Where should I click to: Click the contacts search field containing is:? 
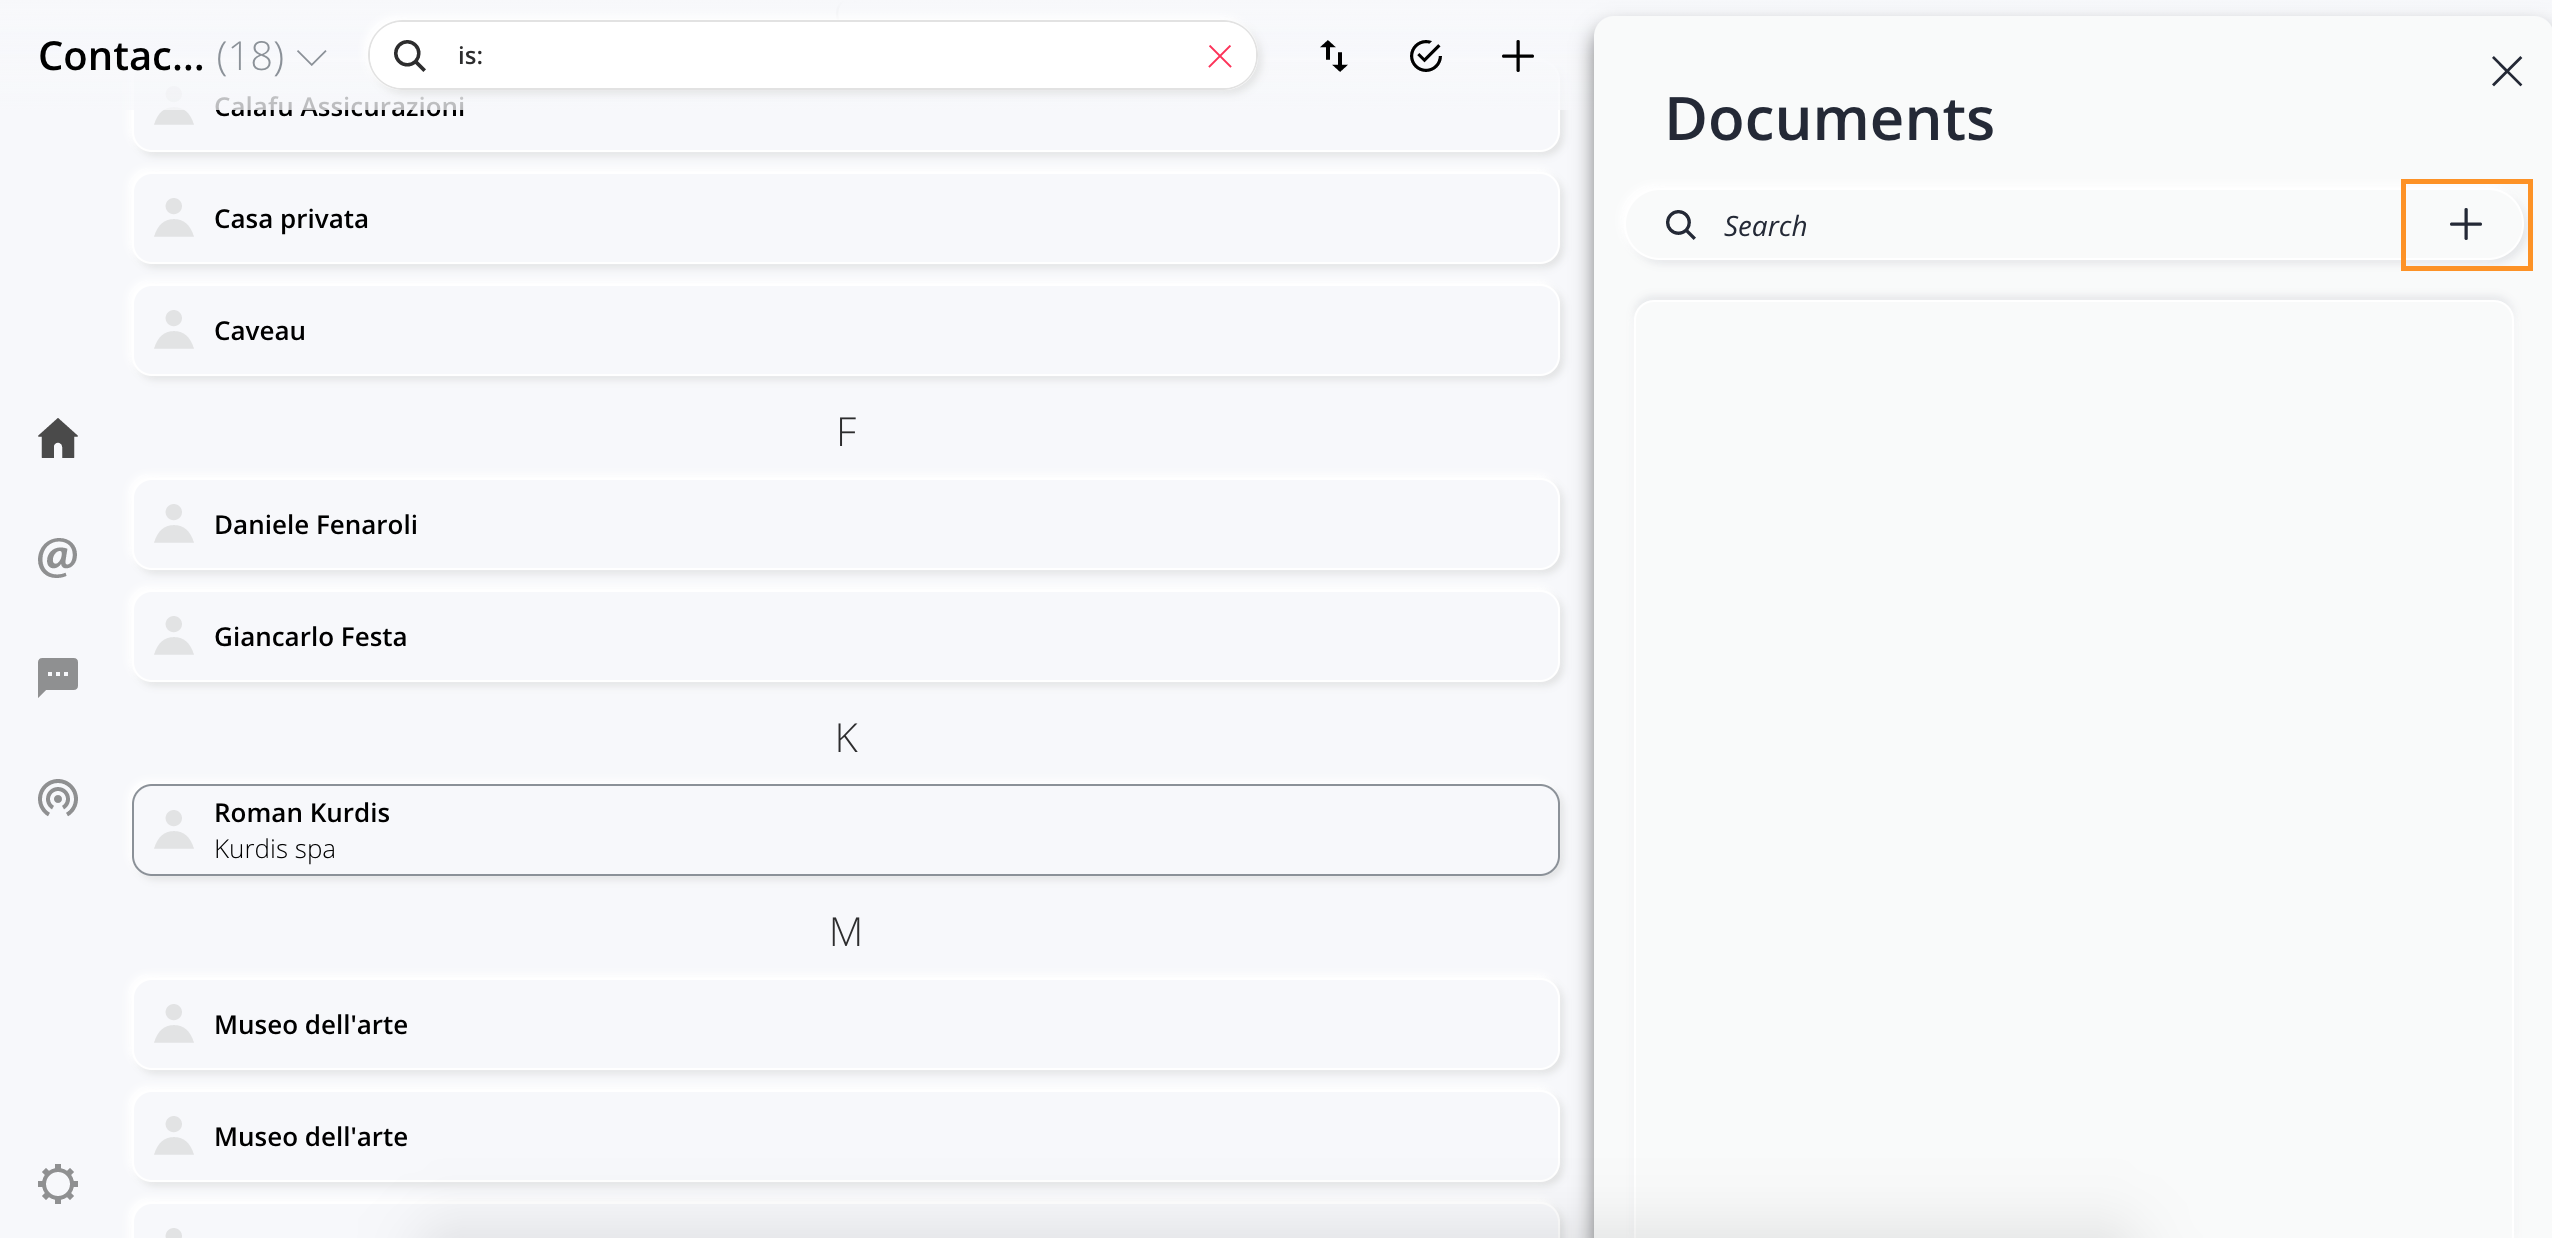[814, 56]
